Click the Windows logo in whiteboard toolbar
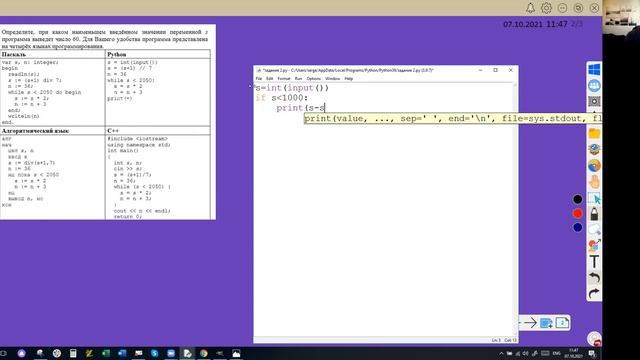The image size is (640, 360). coord(594,69)
